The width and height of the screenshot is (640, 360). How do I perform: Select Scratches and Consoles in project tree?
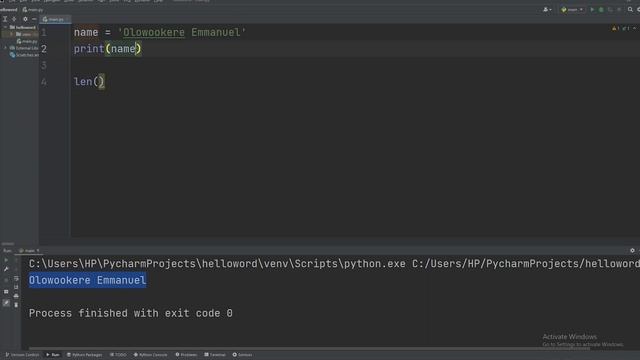point(24,55)
